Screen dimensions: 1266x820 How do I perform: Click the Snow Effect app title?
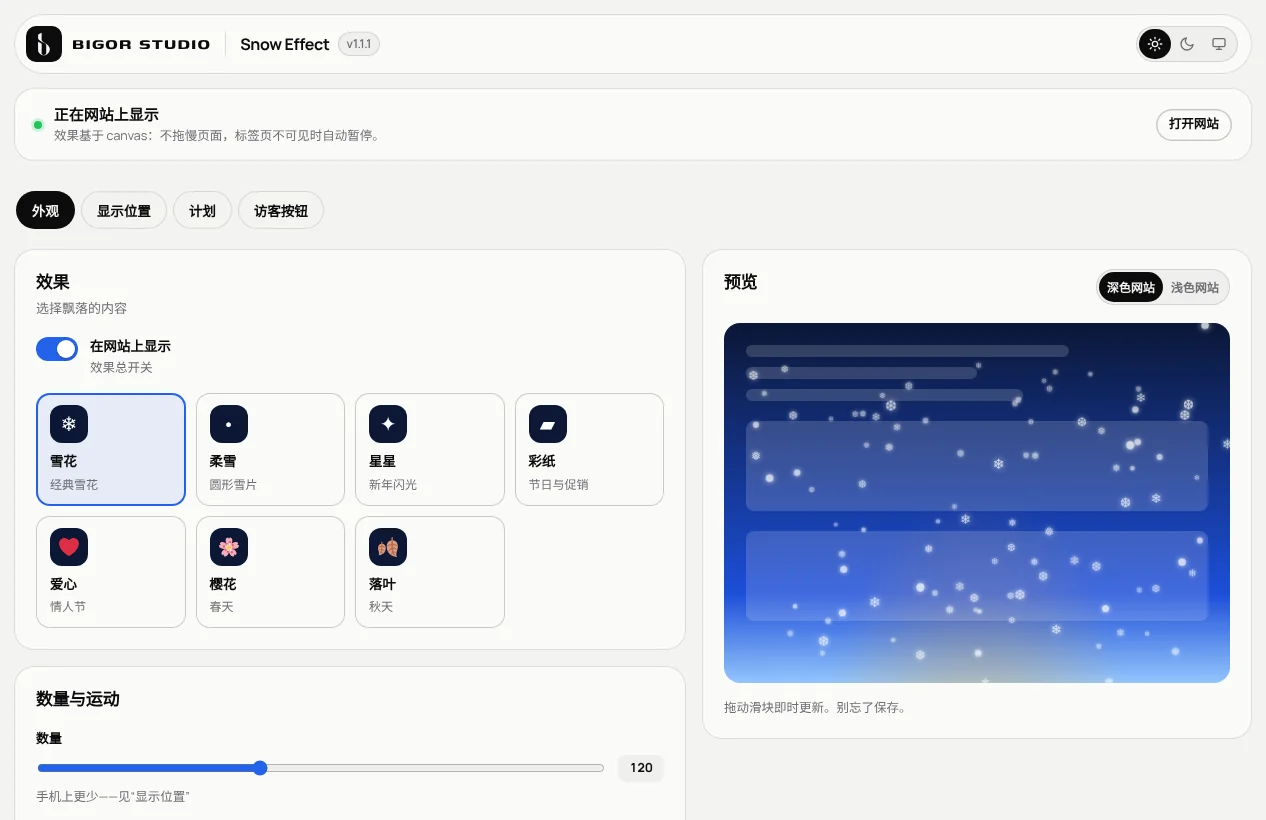coord(285,44)
